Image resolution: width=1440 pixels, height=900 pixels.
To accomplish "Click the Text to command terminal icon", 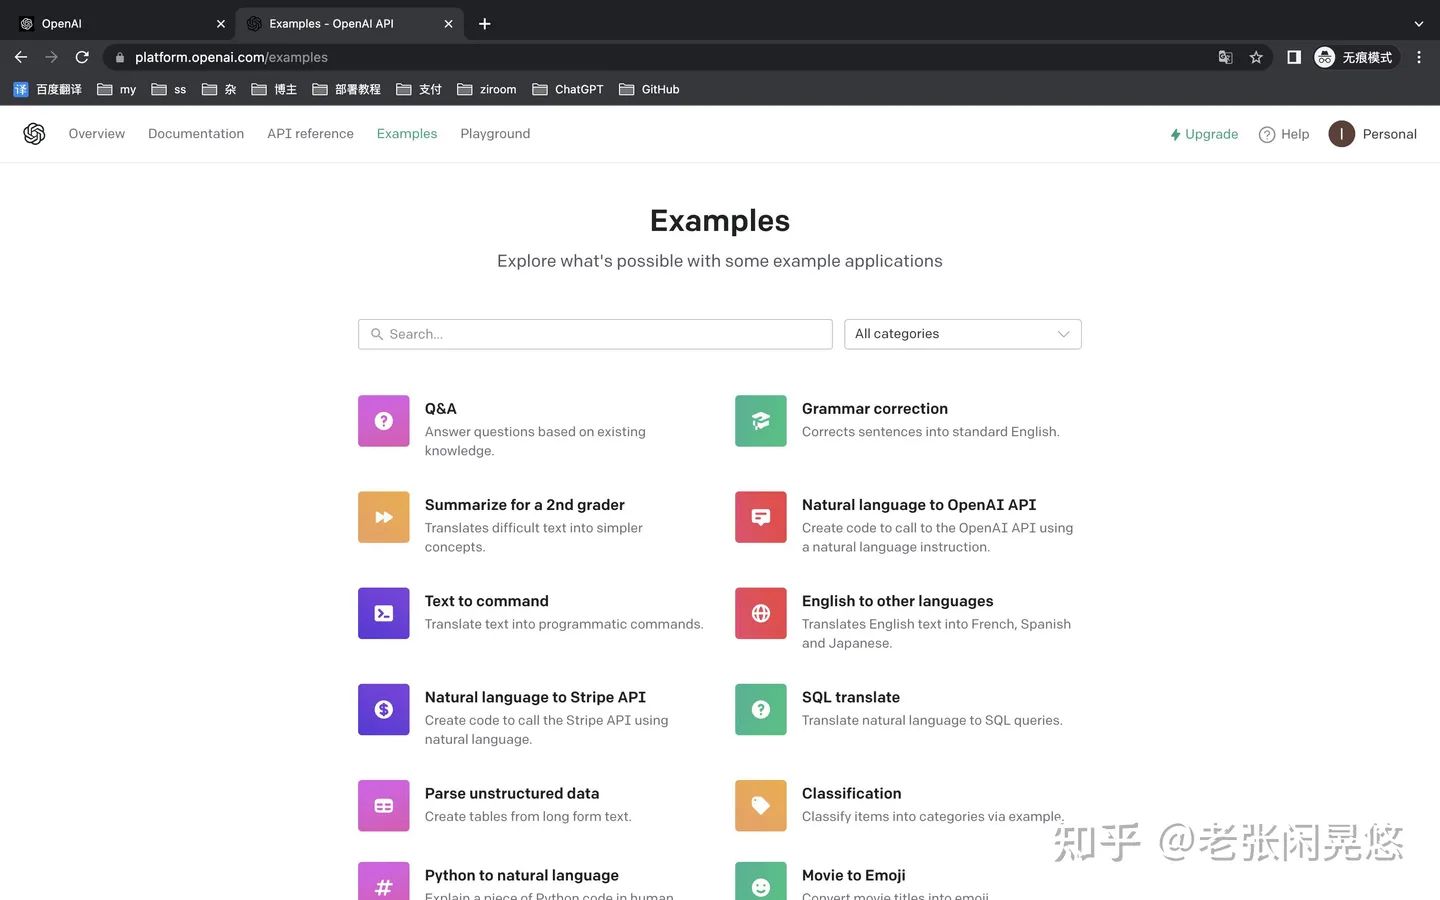I will coord(383,612).
